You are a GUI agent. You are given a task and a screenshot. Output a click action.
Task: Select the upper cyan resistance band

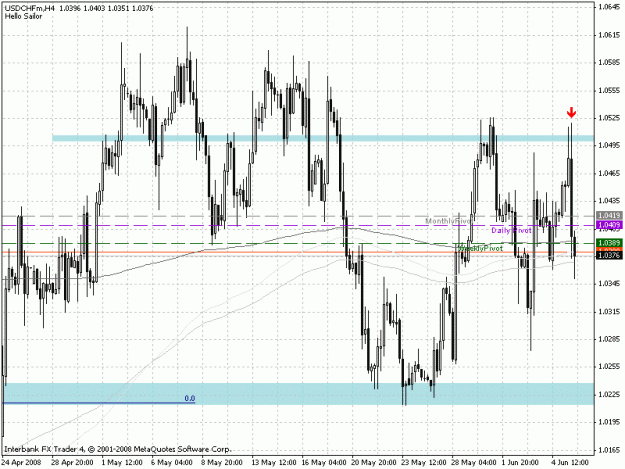click(x=323, y=138)
